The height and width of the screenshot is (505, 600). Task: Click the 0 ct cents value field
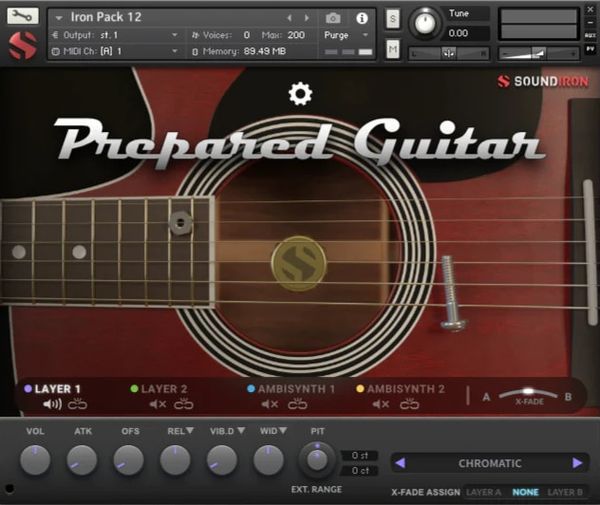point(359,471)
